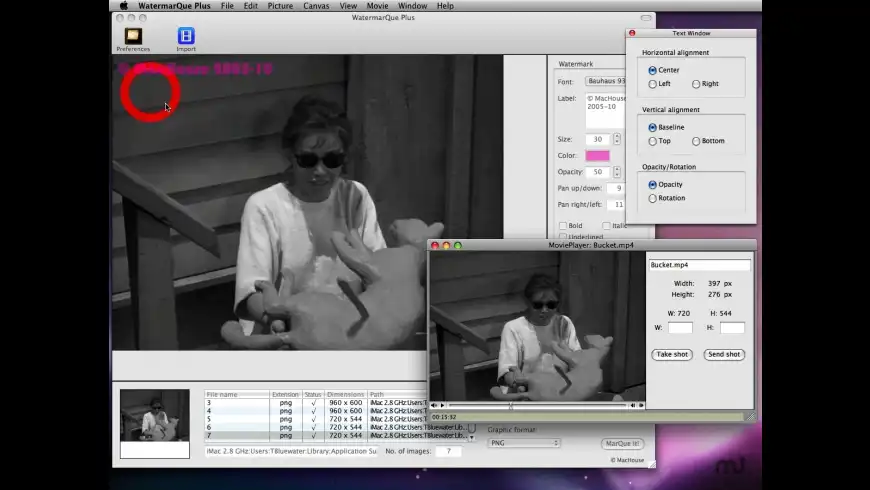The image size is (870, 490).
Task: Click the MoviePlayer mute speaker icon
Action: click(434, 405)
